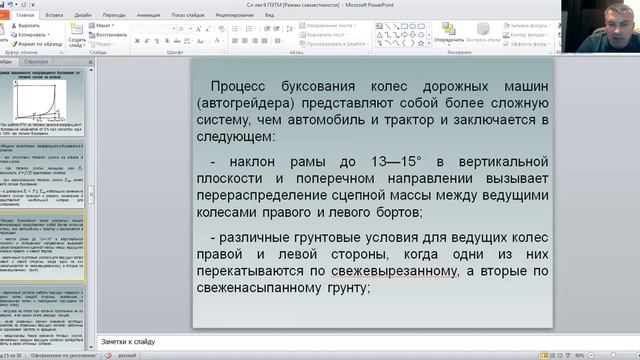
Task: Expand the shapes gallery more arrow
Action: point(429,43)
